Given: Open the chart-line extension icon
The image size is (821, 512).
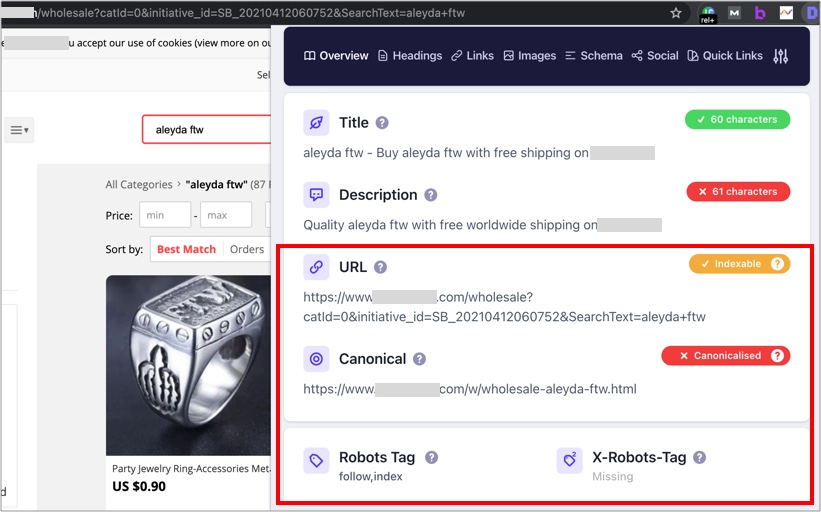Looking at the screenshot, I should point(786,13).
